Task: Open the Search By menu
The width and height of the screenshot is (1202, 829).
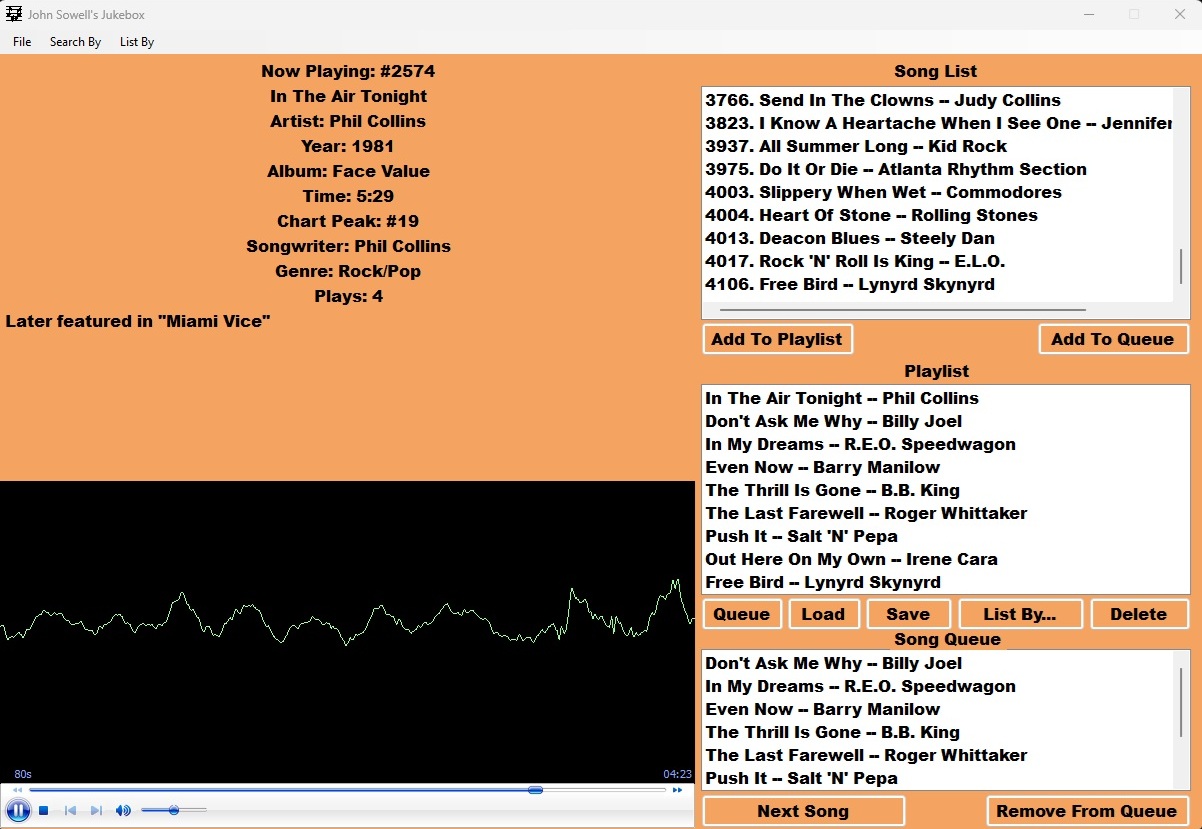Action: pyautogui.click(x=75, y=42)
